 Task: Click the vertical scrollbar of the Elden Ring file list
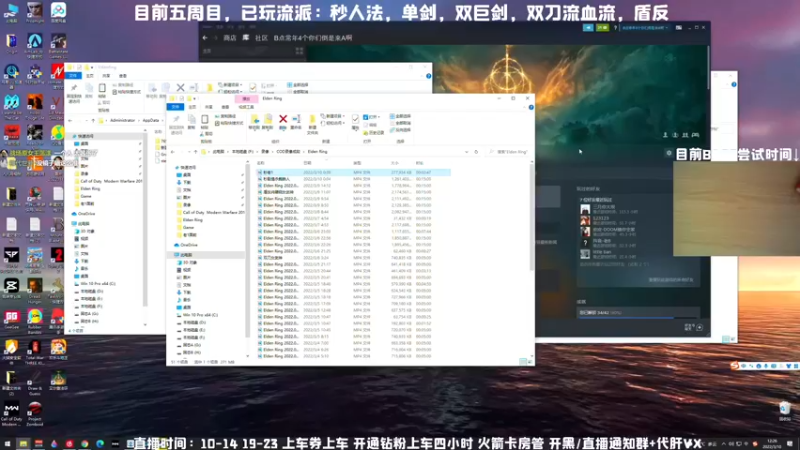click(x=532, y=219)
